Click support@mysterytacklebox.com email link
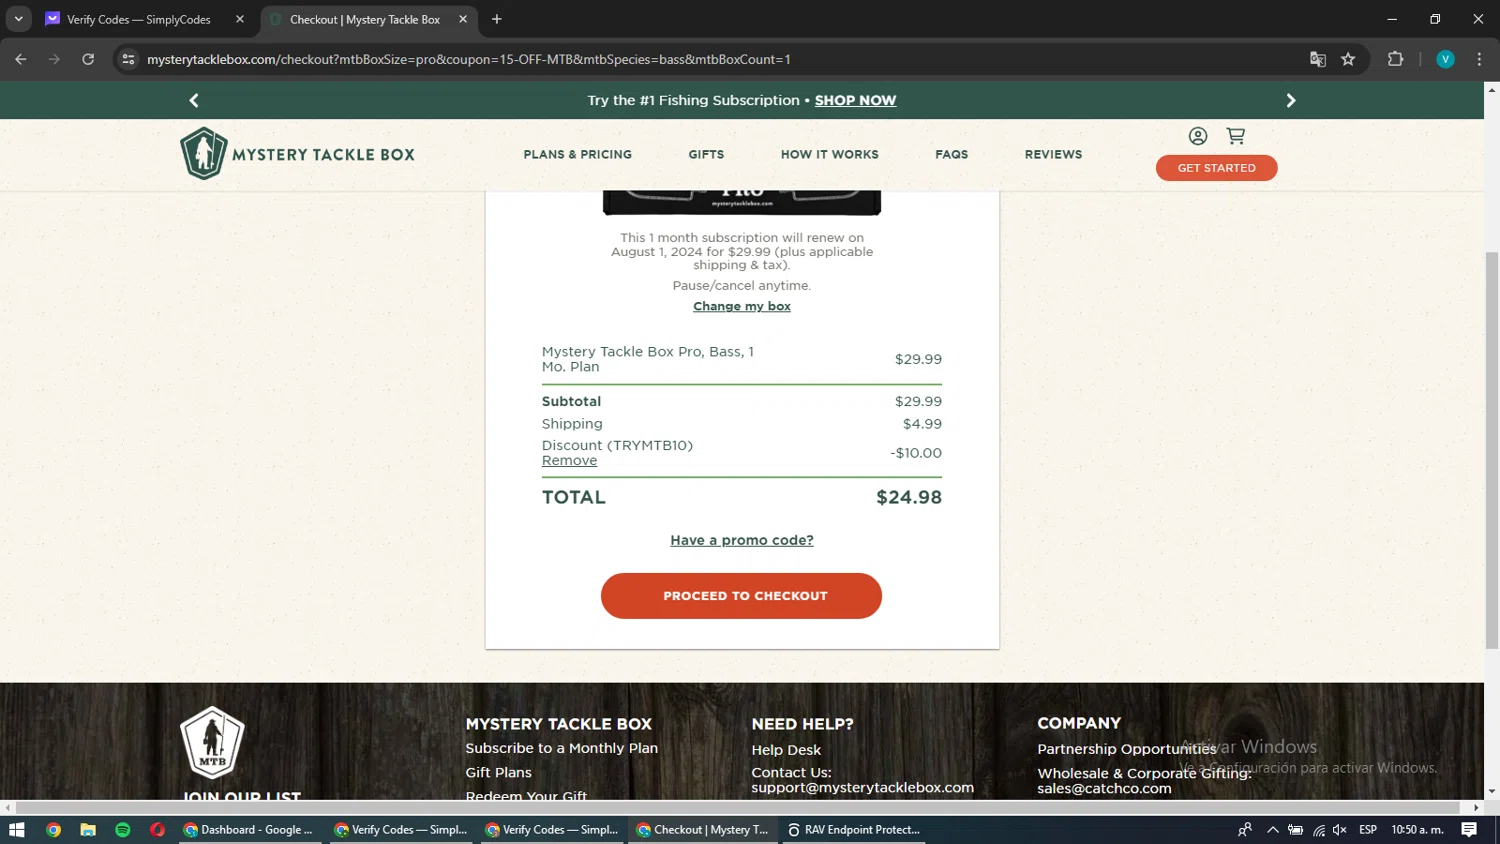Viewport: 1500px width, 844px height. (862, 788)
